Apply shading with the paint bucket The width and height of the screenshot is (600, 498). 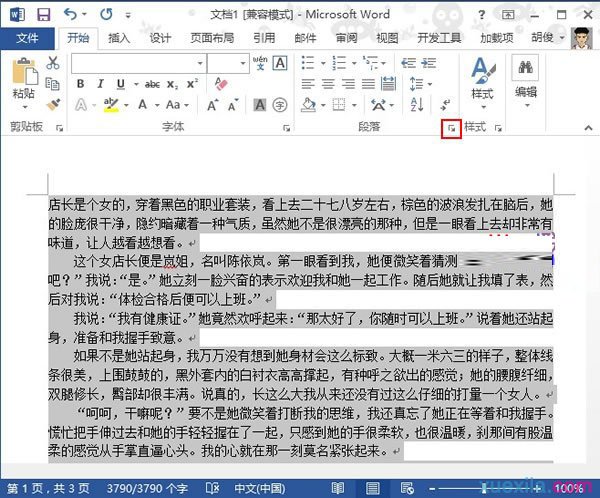[x=308, y=104]
